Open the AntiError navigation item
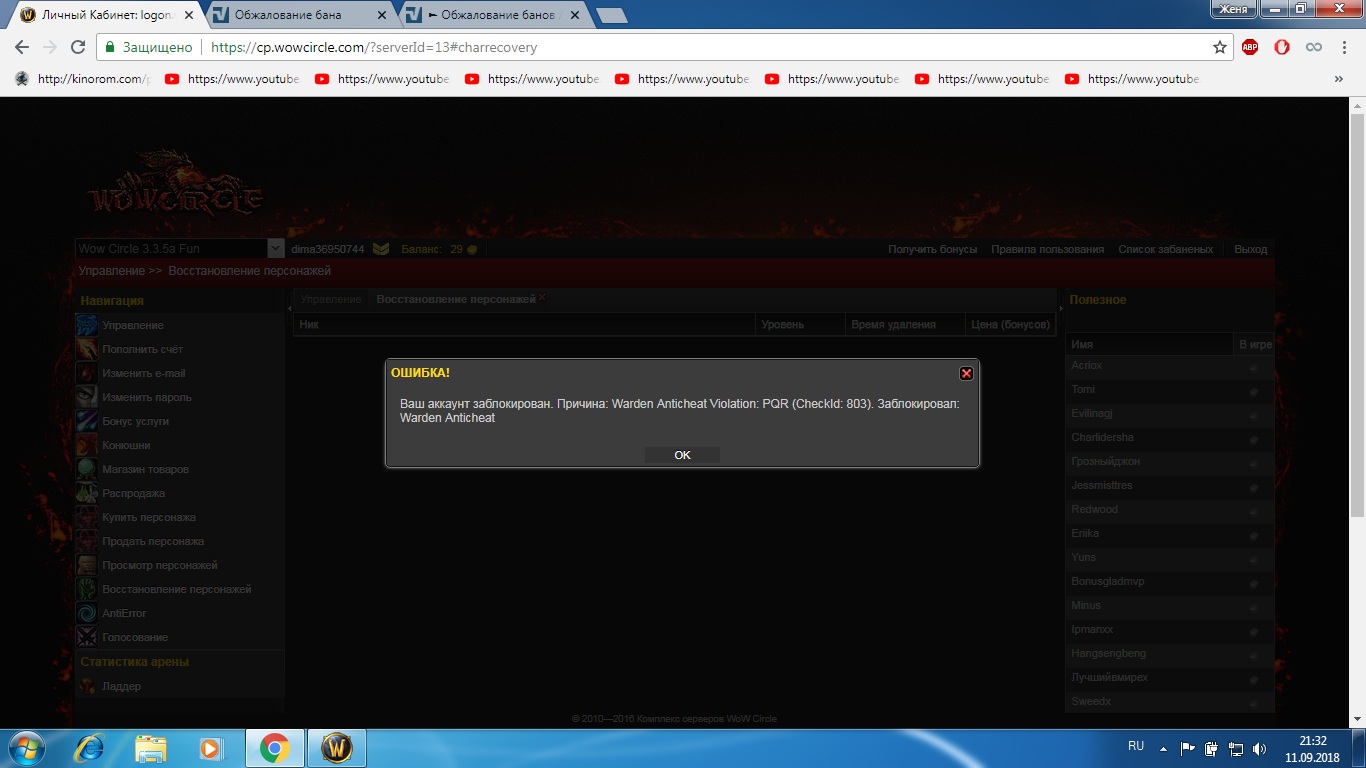 (x=124, y=613)
